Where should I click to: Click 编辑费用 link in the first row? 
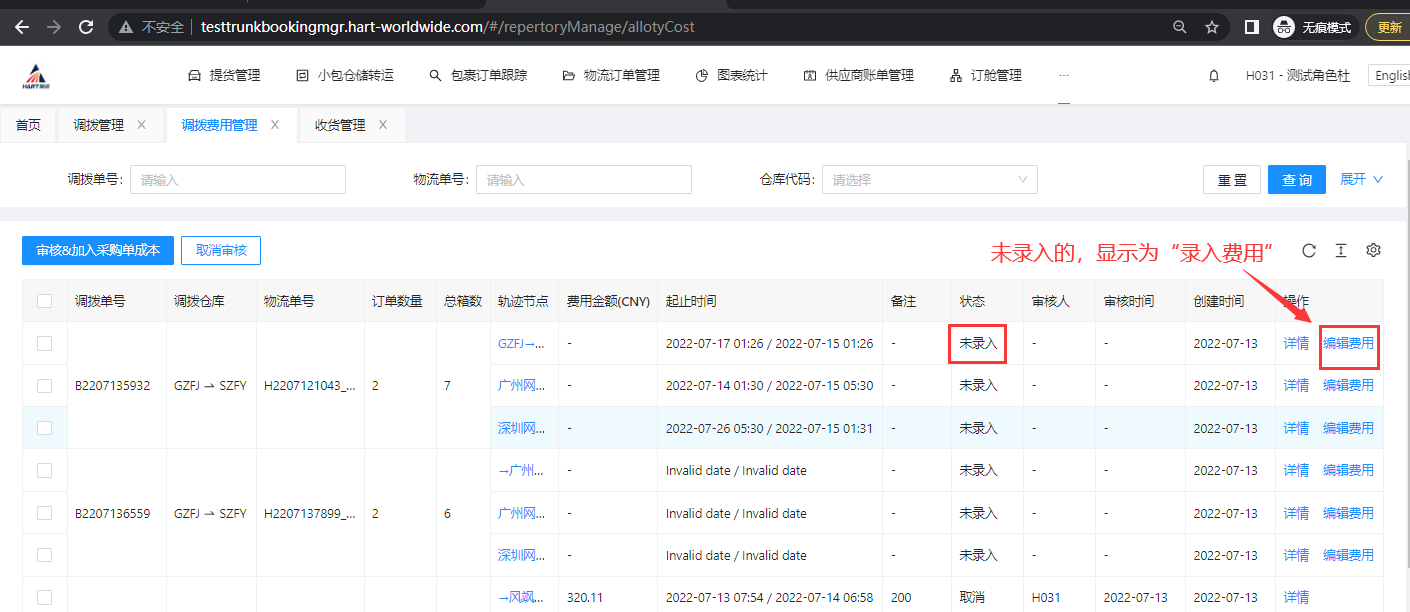coord(1348,343)
